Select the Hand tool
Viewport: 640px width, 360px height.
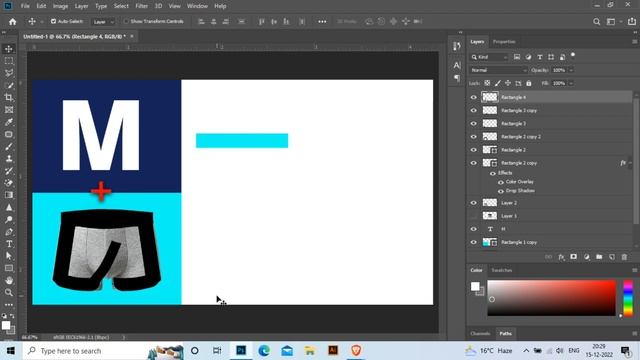9,280
